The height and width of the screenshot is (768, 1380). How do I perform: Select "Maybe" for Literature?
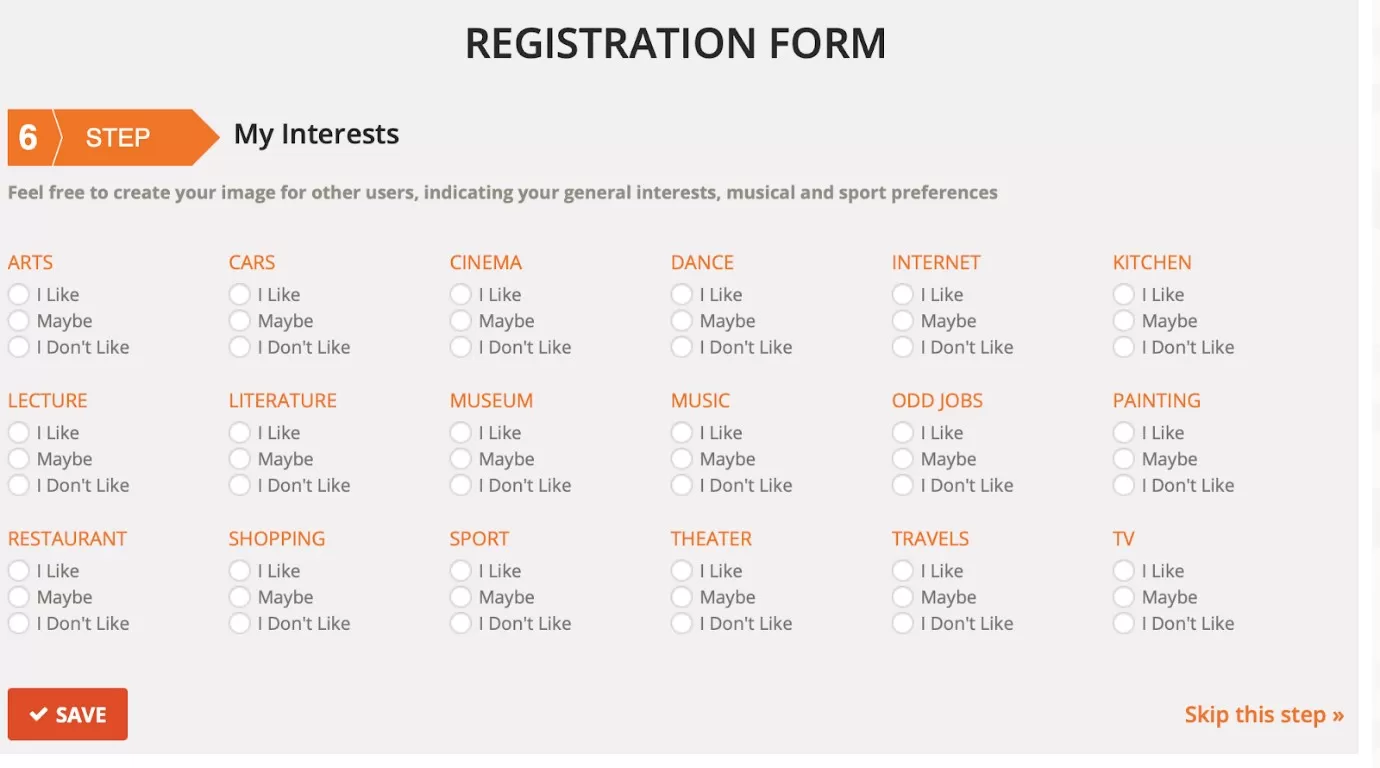pos(239,459)
